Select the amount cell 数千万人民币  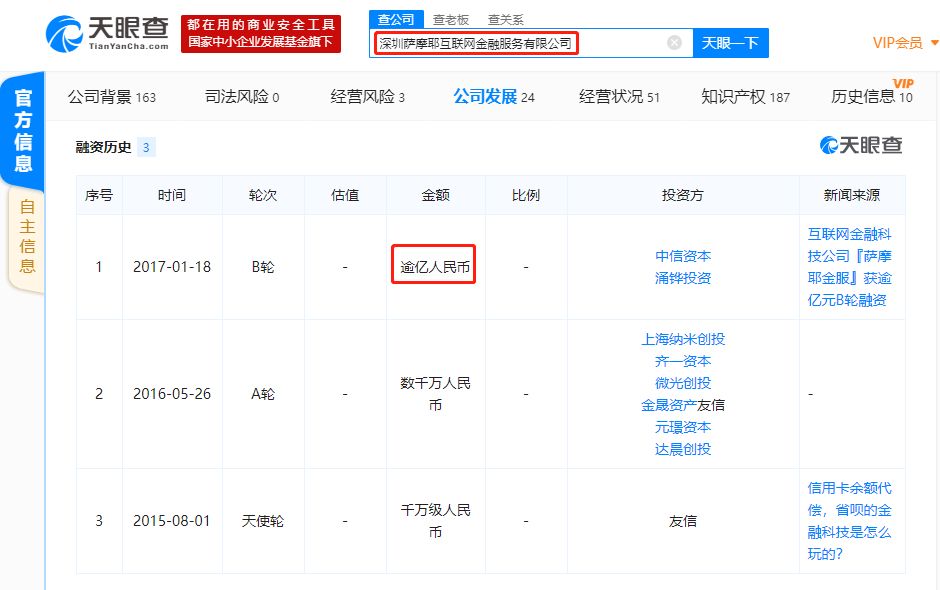click(435, 394)
